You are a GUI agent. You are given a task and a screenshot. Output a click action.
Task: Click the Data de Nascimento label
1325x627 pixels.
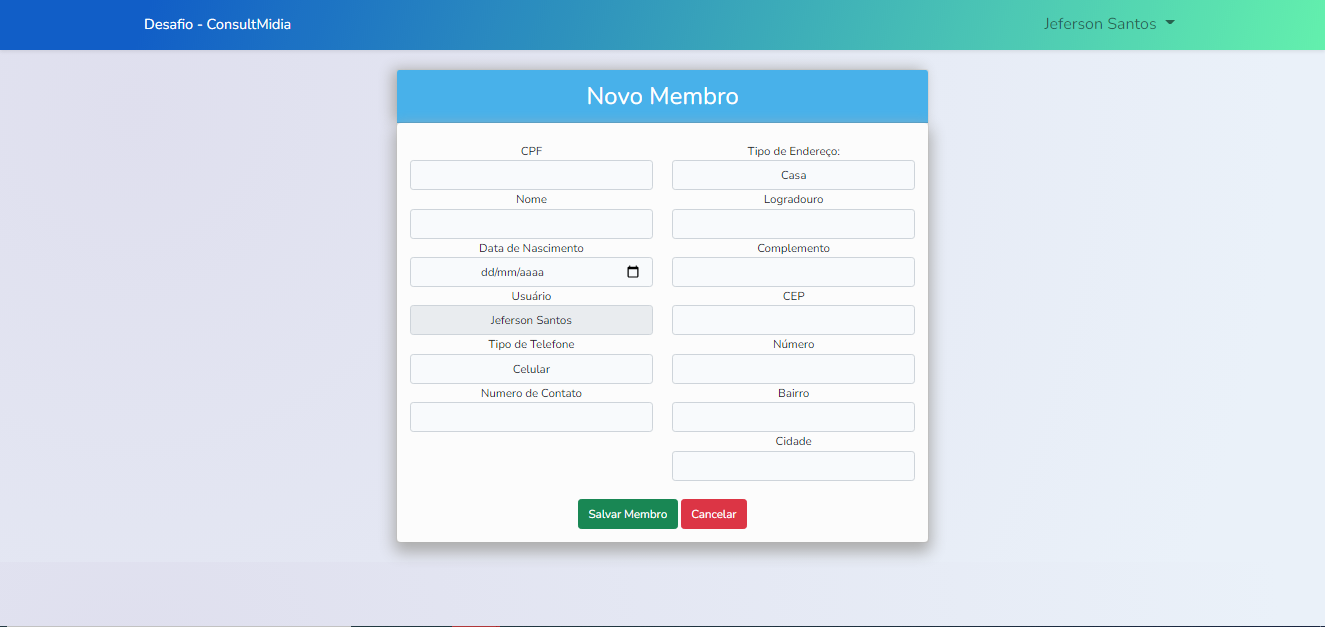click(531, 248)
